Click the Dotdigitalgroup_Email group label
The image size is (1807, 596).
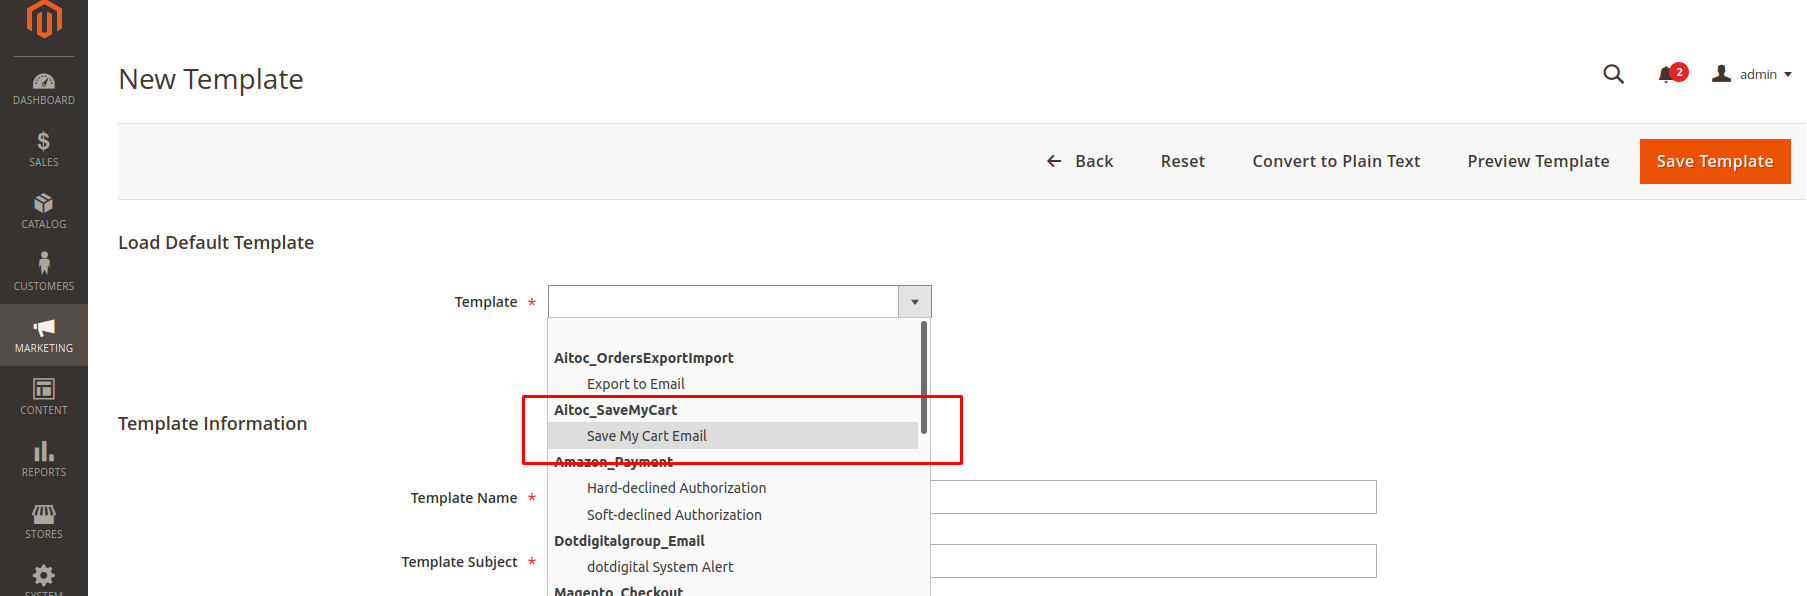coord(629,541)
